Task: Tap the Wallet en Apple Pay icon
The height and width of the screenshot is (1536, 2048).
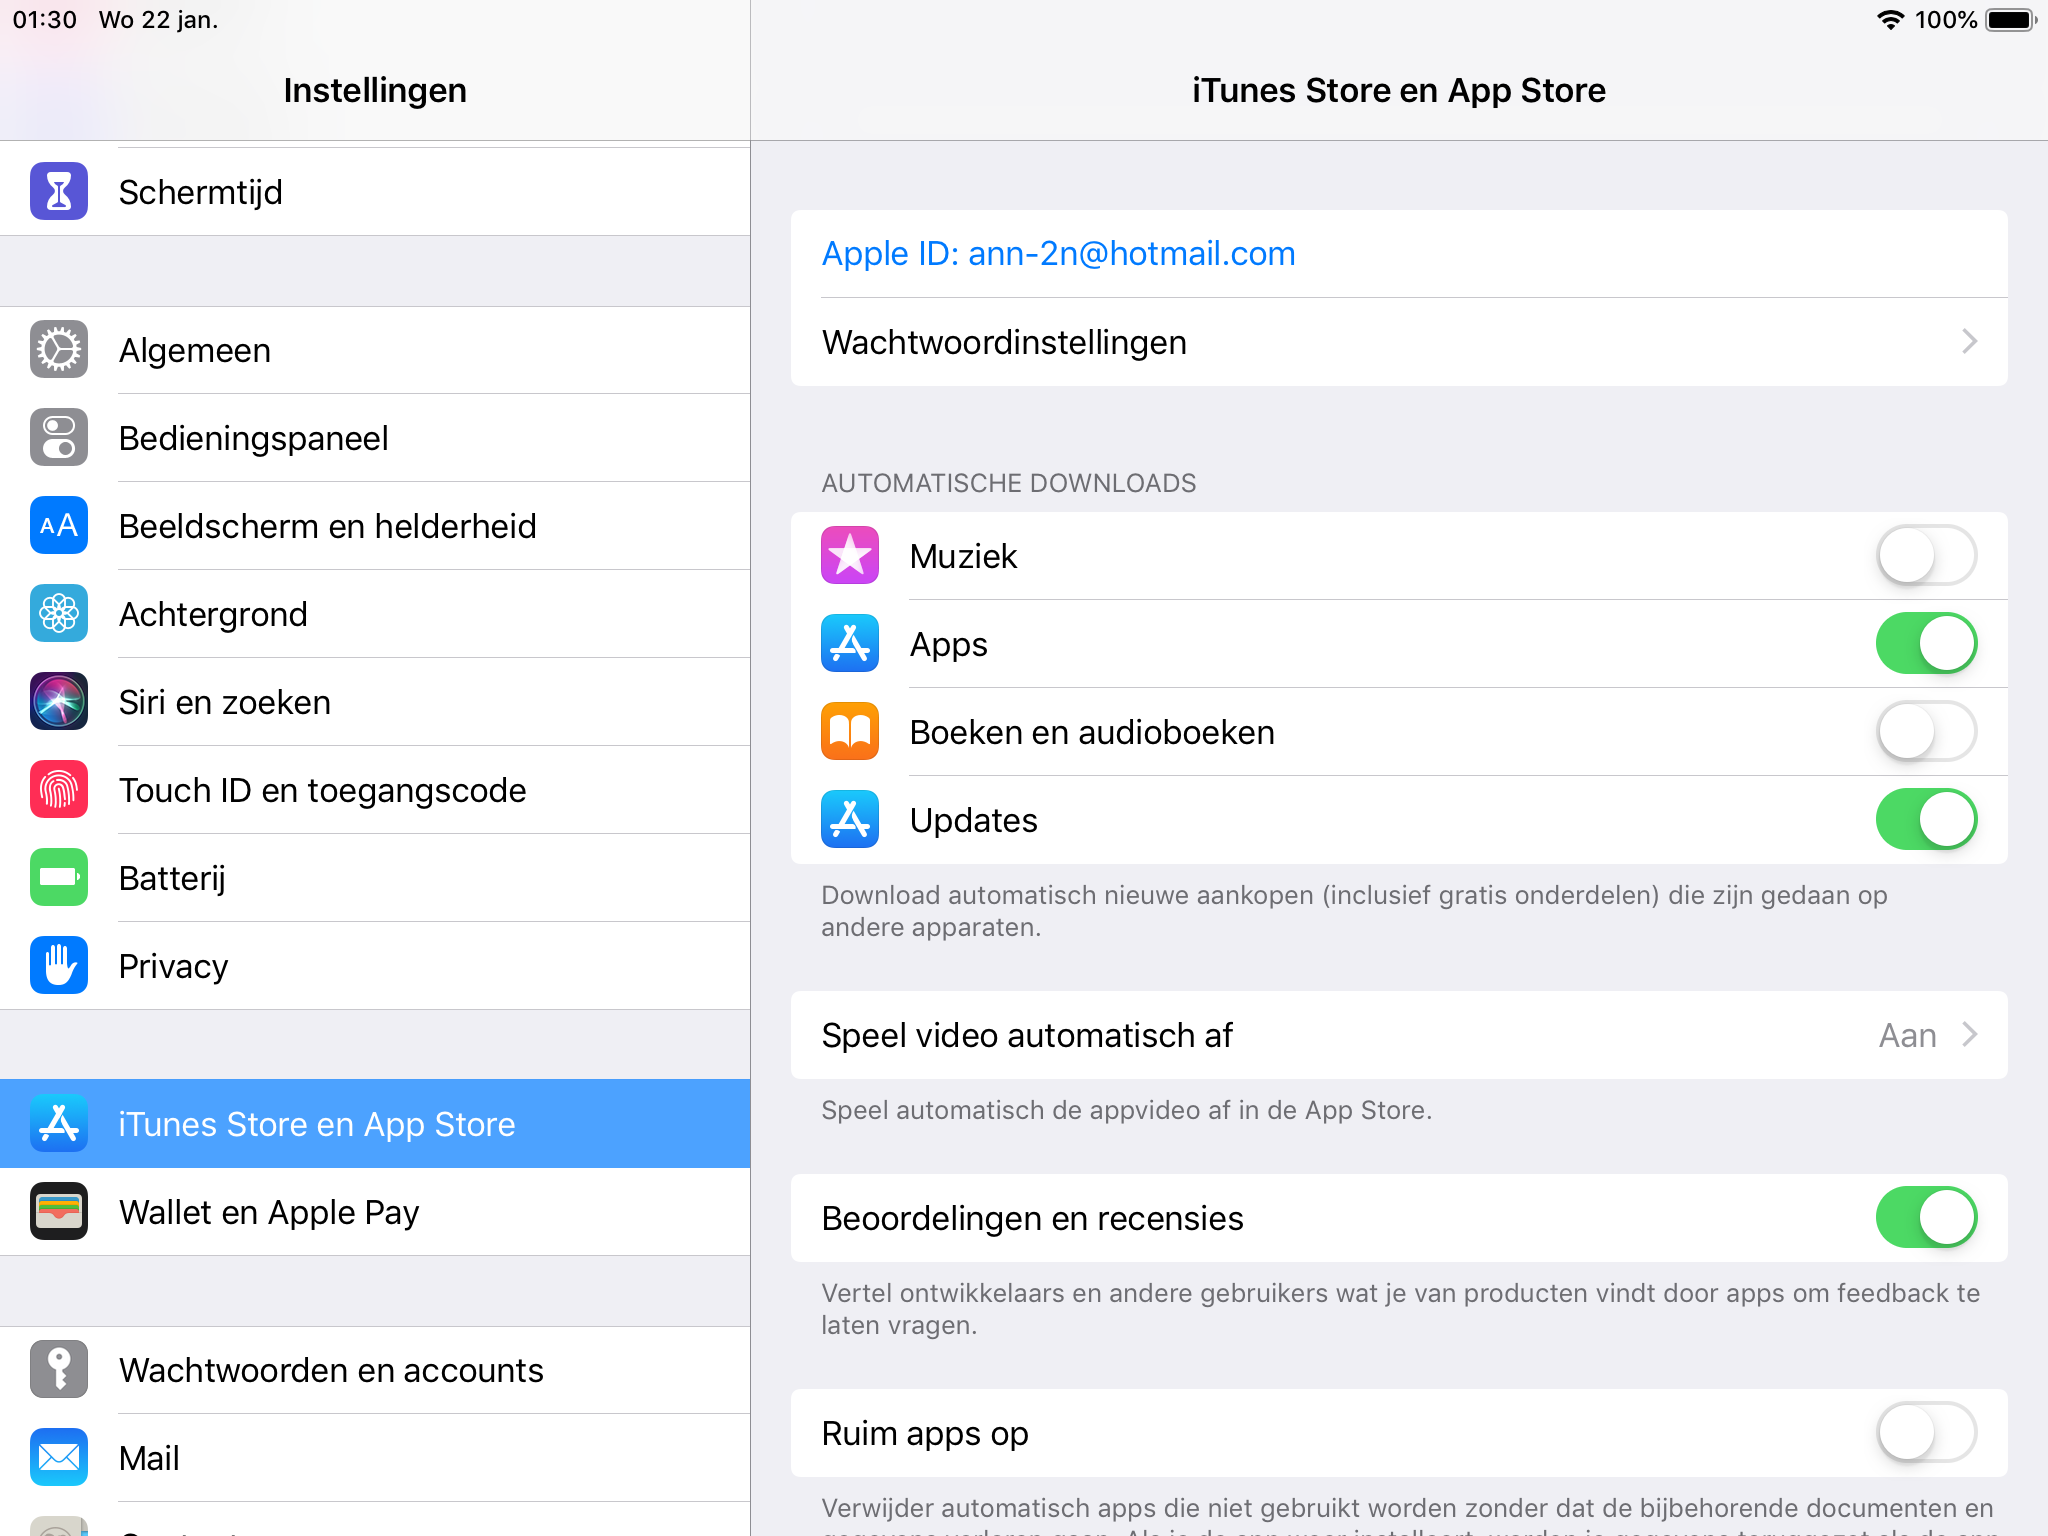Action: click(59, 1212)
